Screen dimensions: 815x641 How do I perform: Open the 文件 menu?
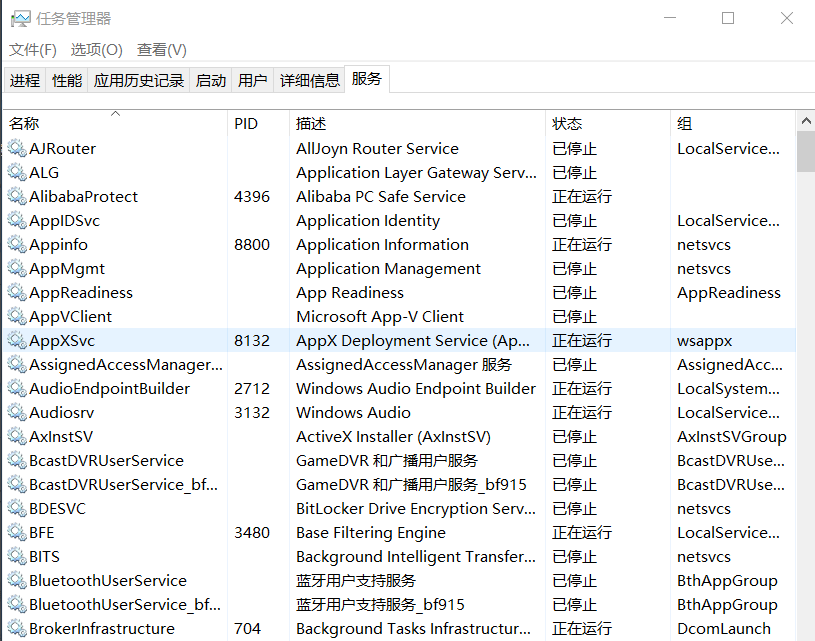(33, 49)
